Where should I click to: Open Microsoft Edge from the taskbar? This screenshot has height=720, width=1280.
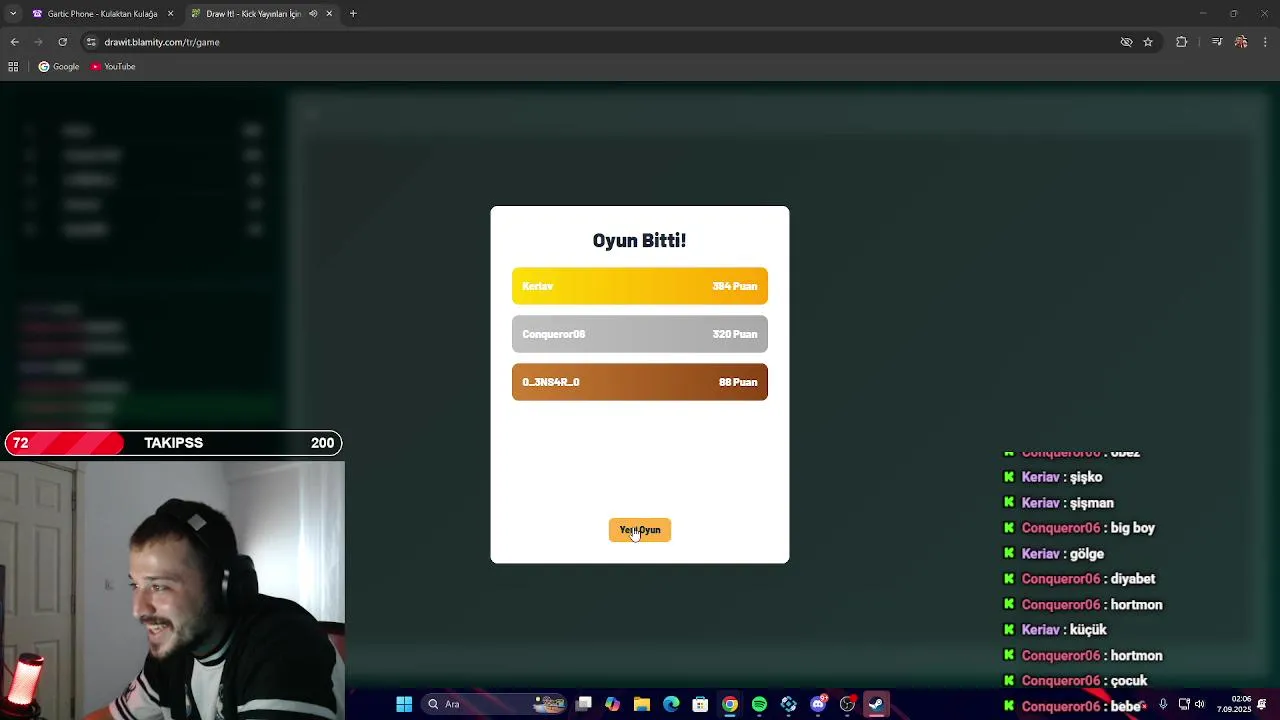click(671, 704)
